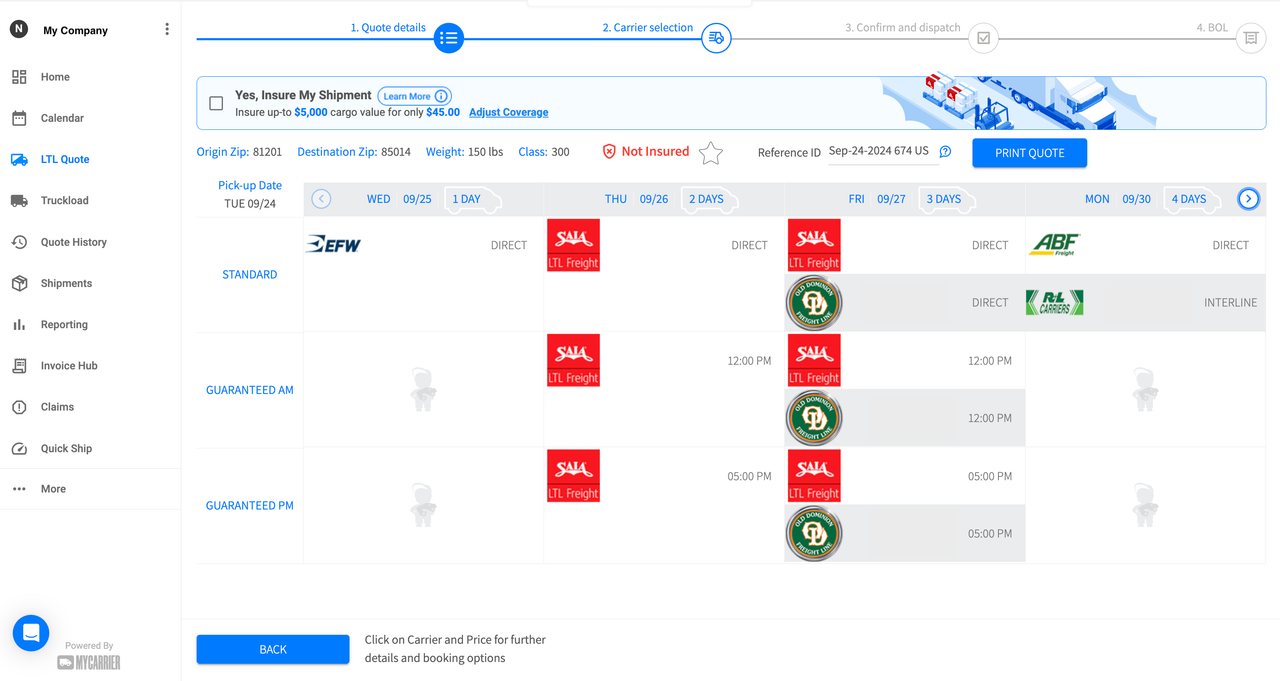1280x681 pixels.
Task: Click the Shipments box icon
Action: 19,283
